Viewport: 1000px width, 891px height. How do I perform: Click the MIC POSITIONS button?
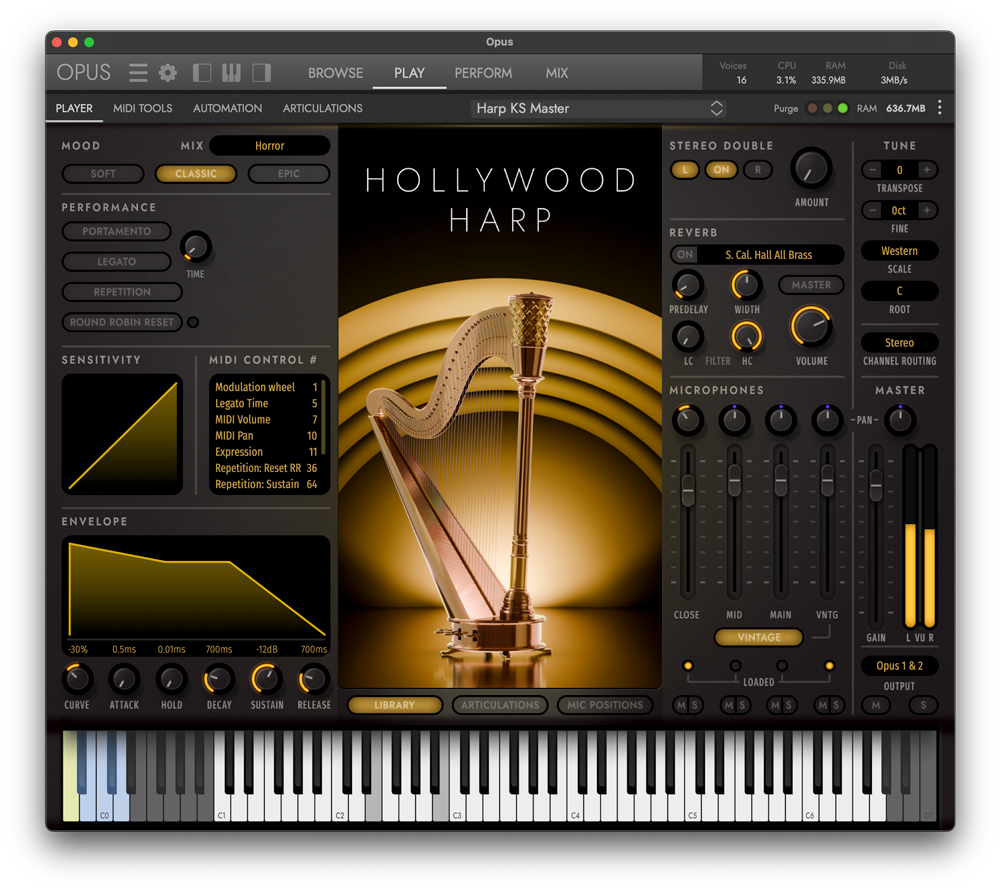pyautogui.click(x=605, y=705)
